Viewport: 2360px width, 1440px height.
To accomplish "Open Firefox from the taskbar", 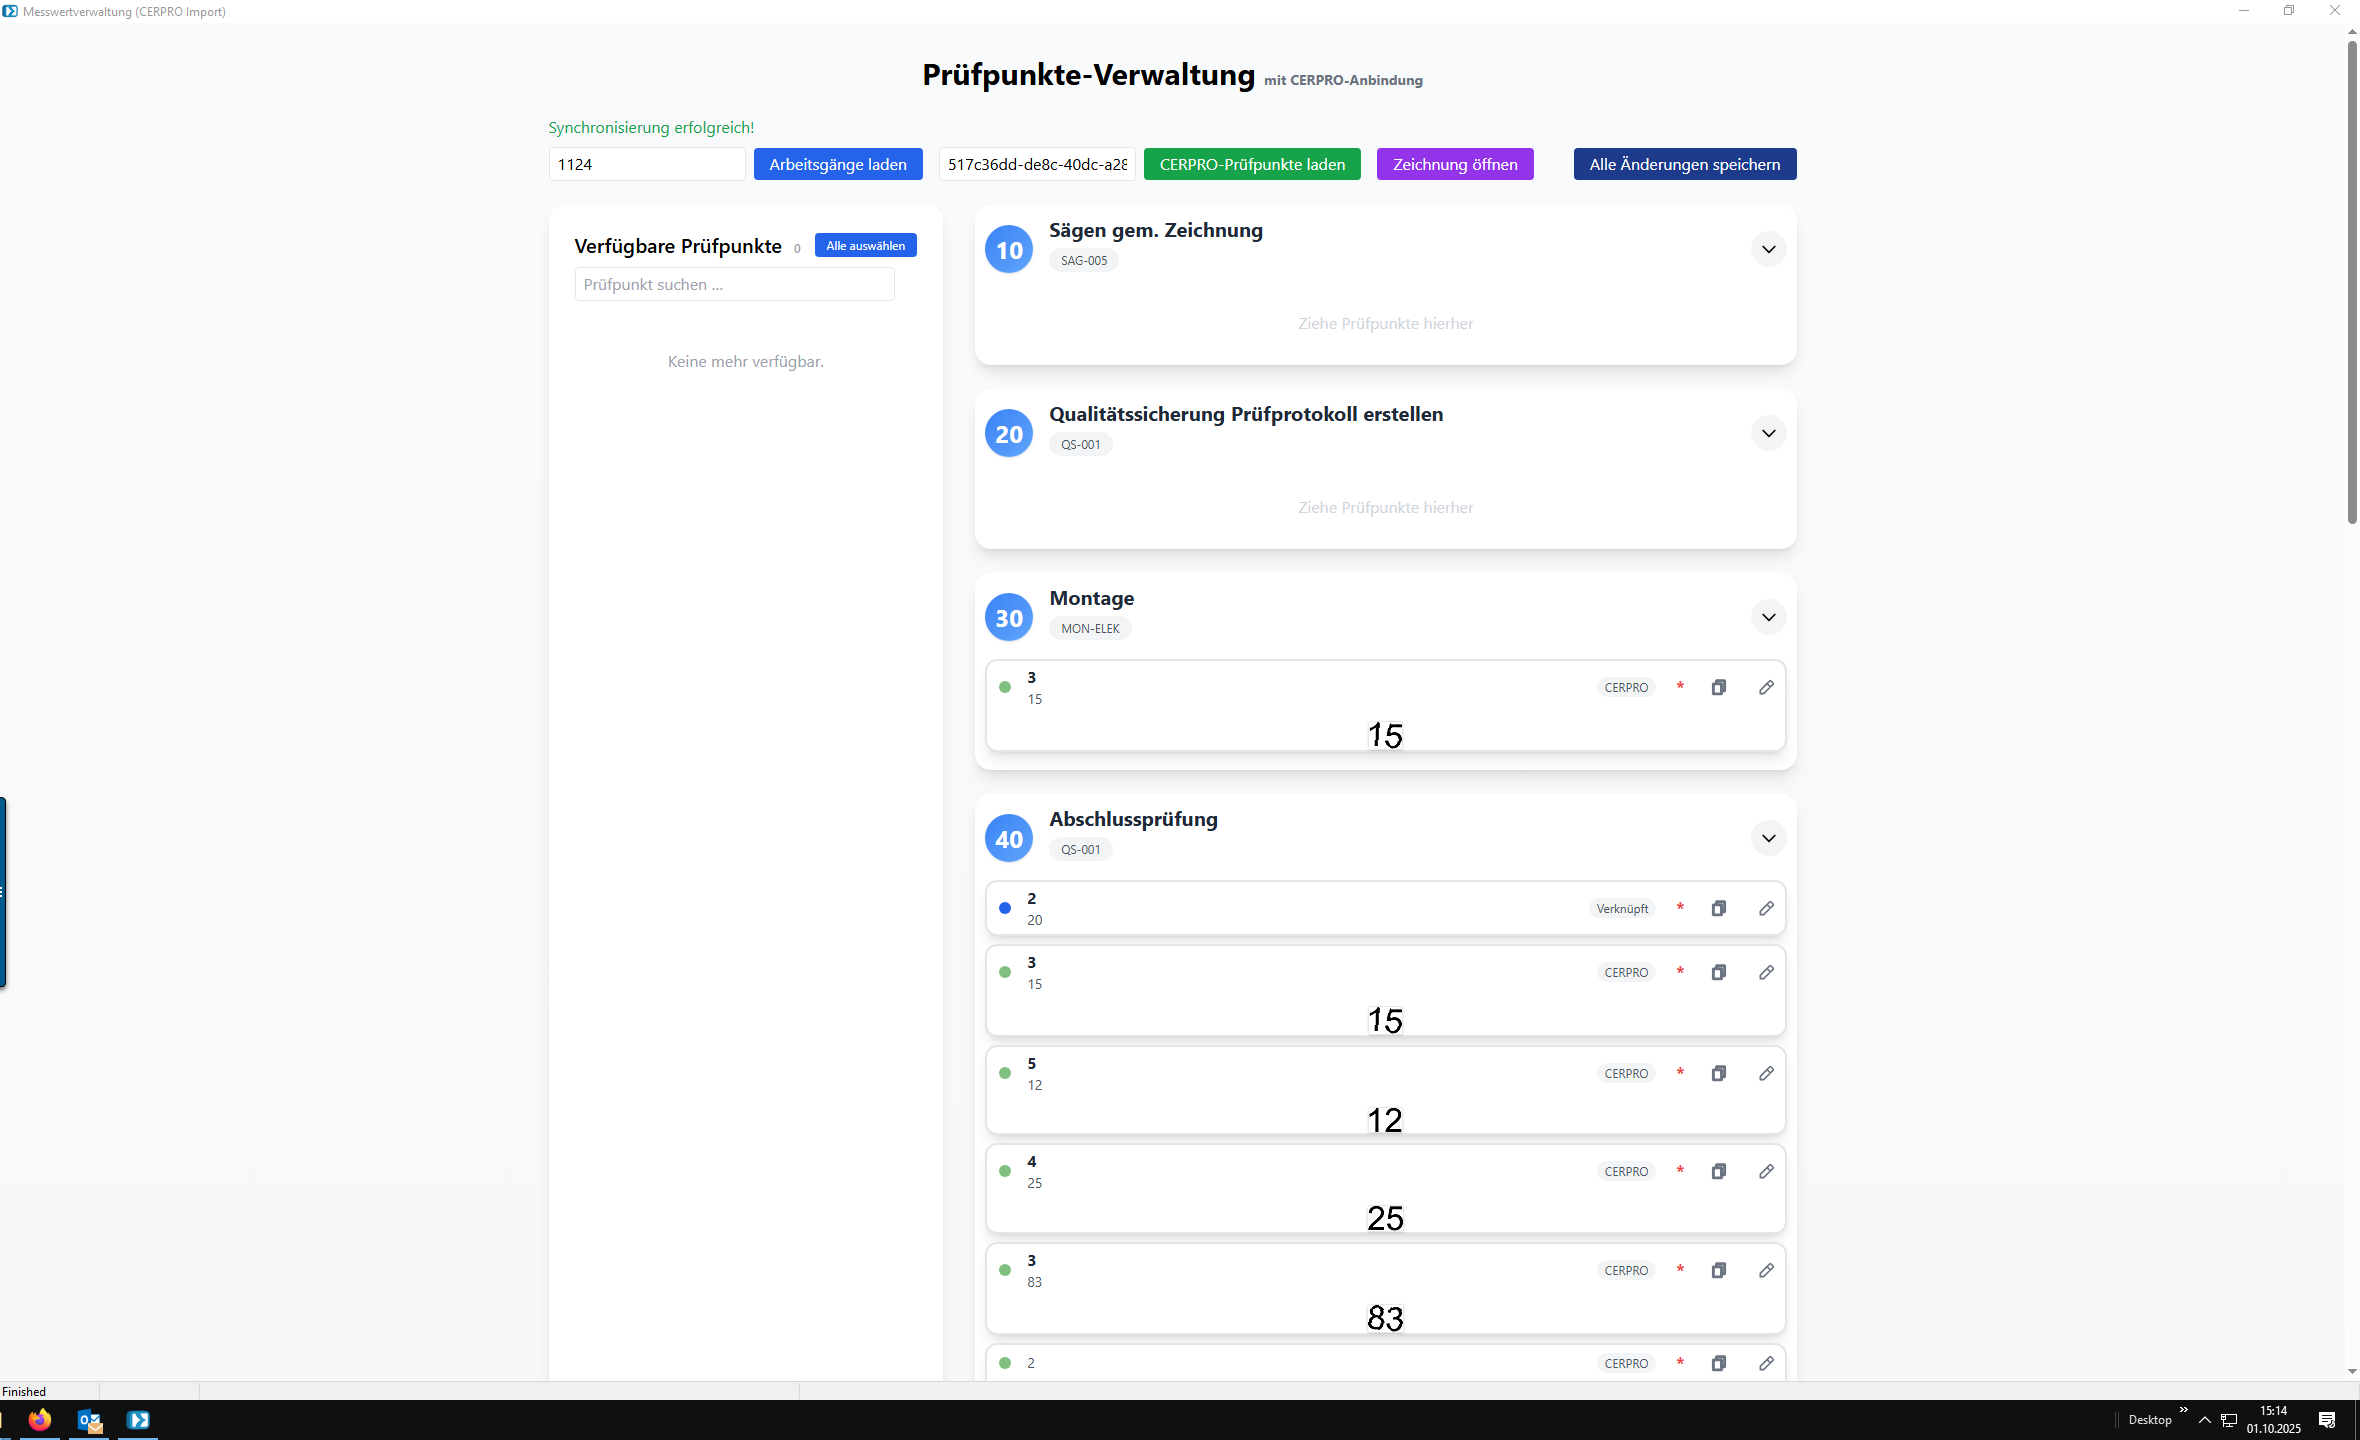I will 40,1419.
